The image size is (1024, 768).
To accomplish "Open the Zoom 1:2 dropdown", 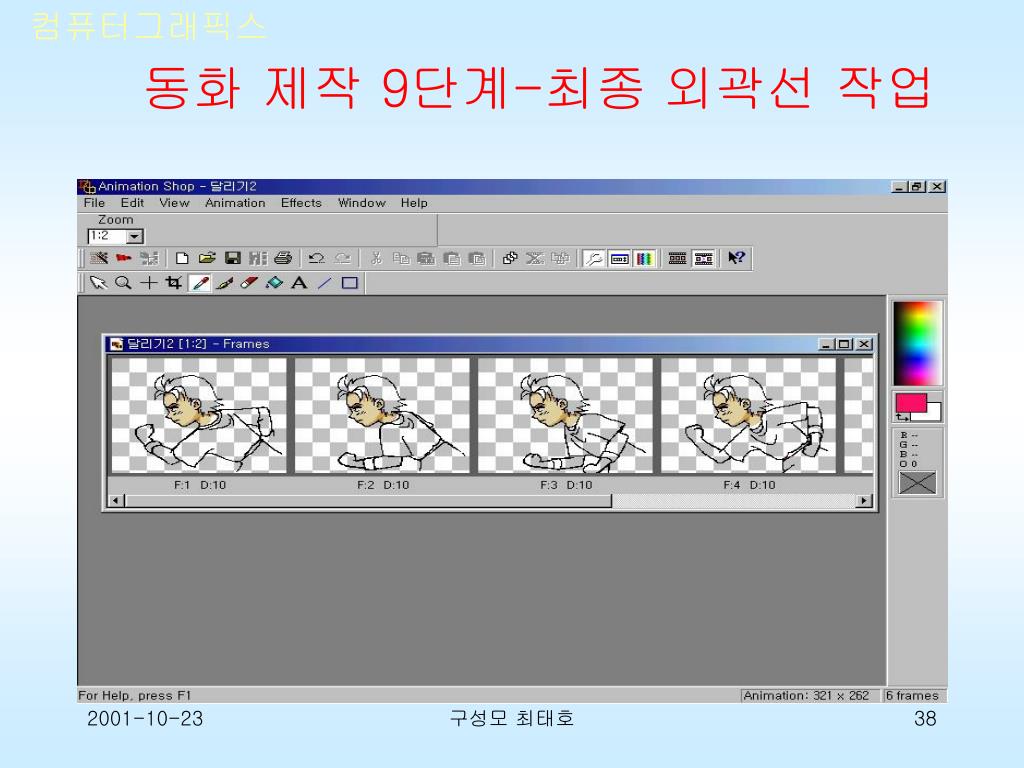I will coord(135,236).
